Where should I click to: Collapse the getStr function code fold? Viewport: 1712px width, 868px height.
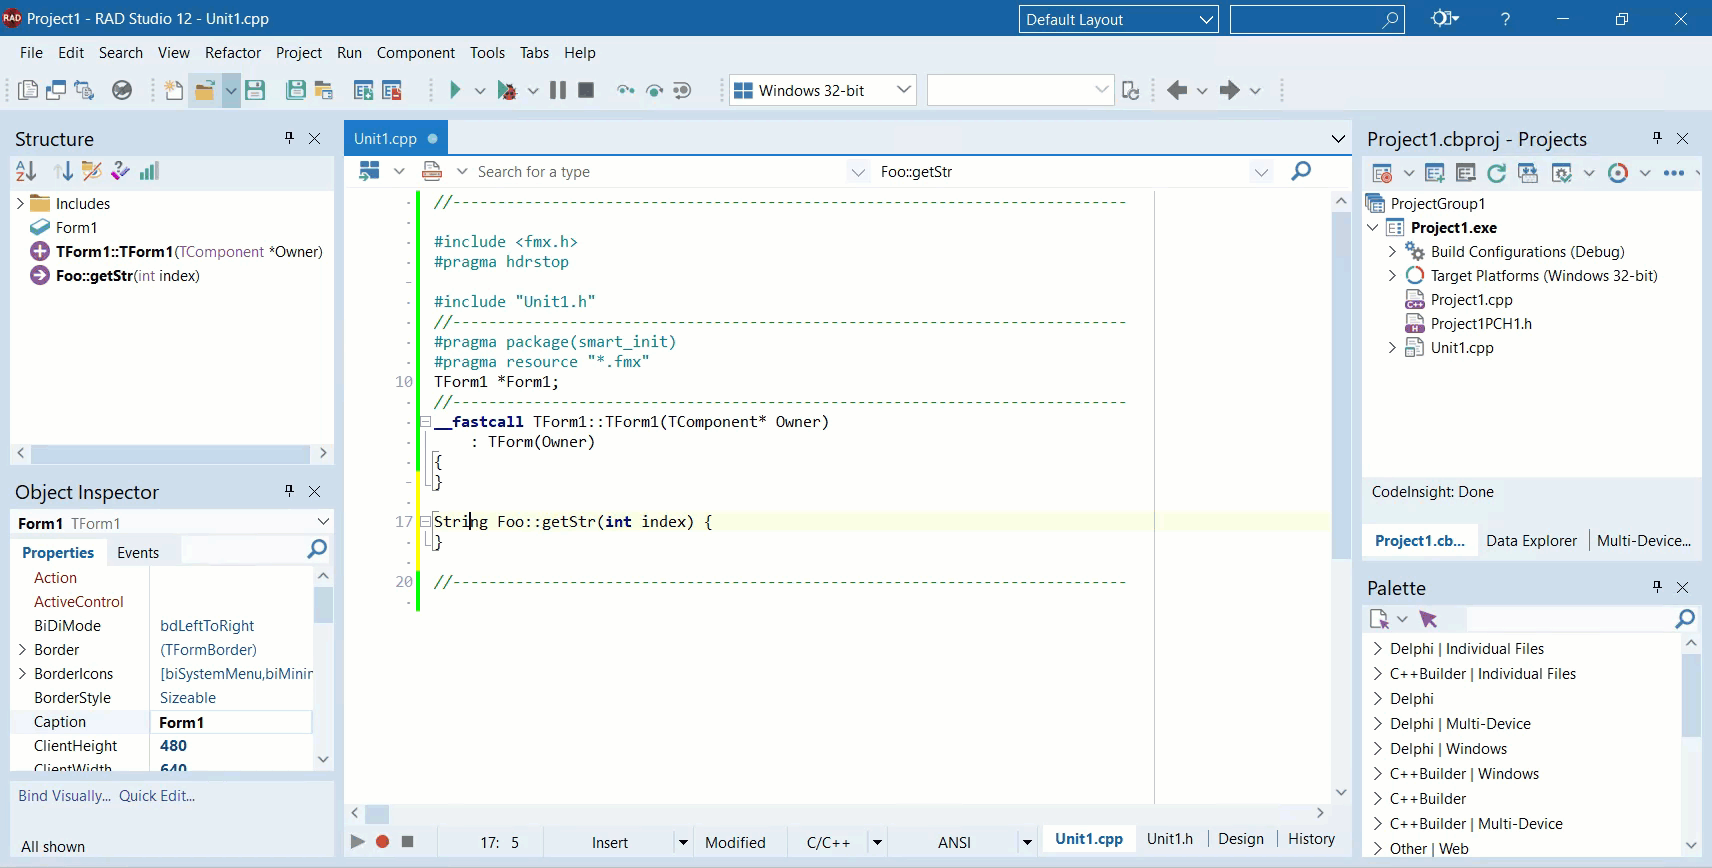(425, 521)
